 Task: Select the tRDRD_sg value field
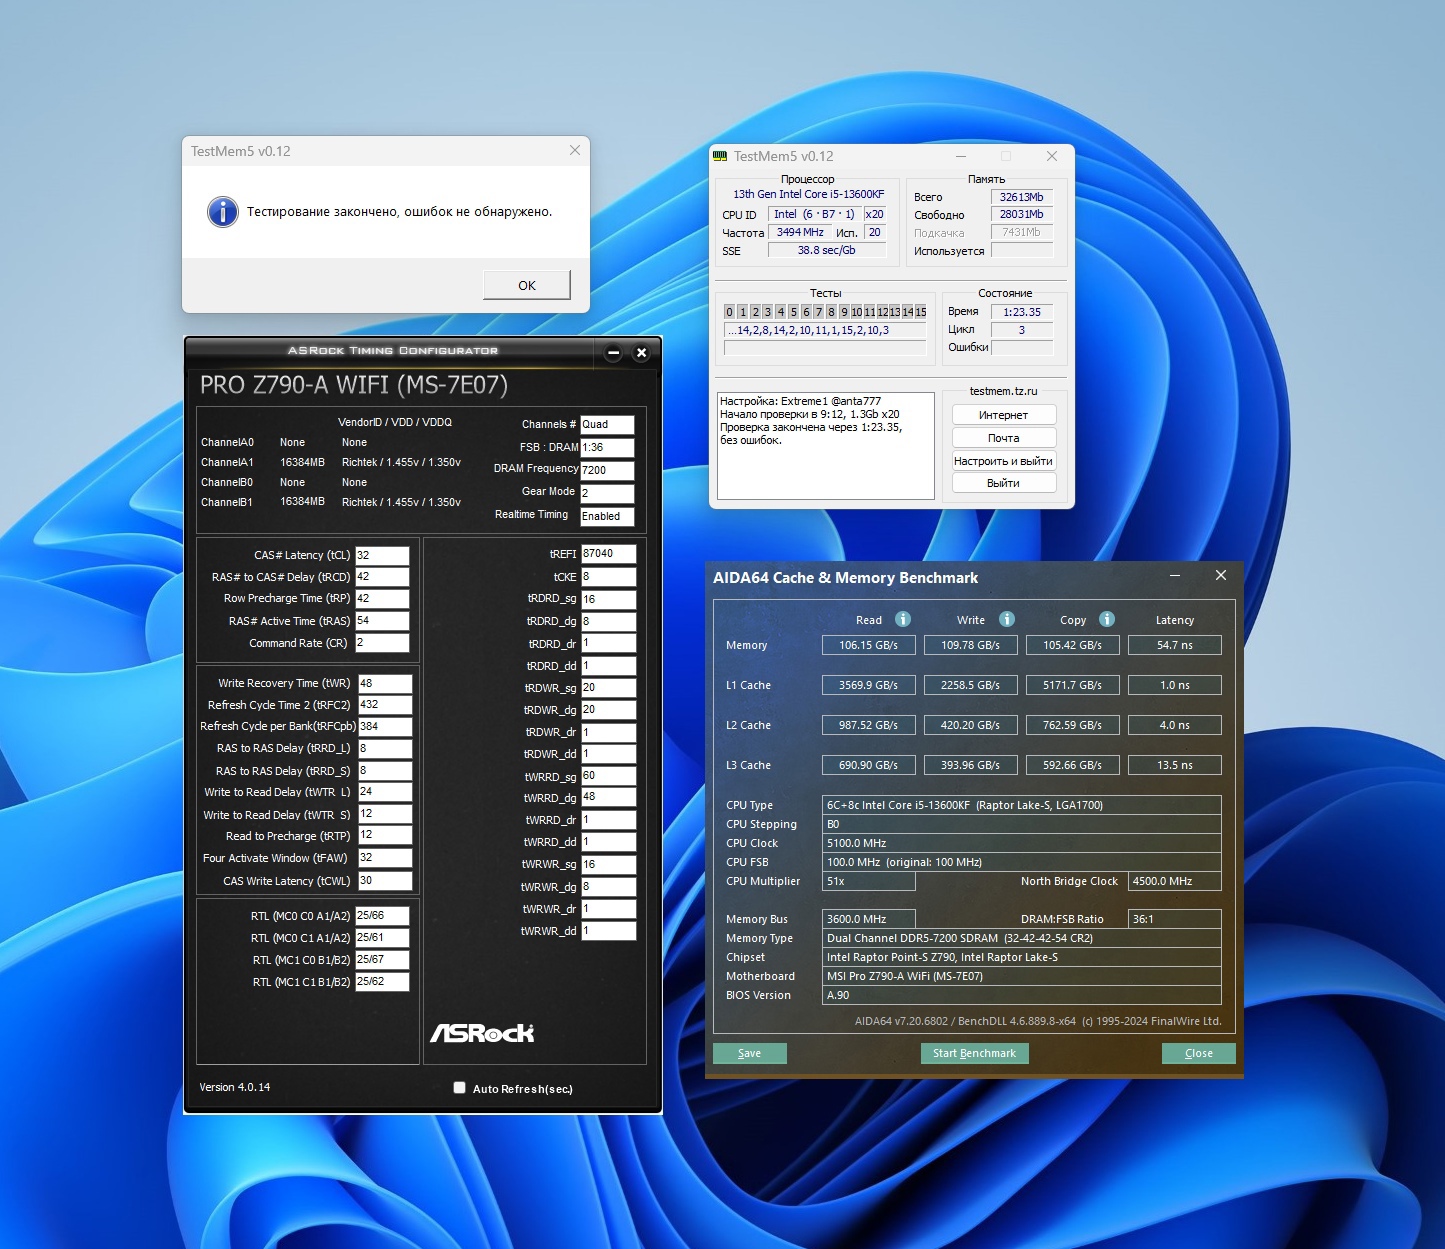[x=609, y=600]
